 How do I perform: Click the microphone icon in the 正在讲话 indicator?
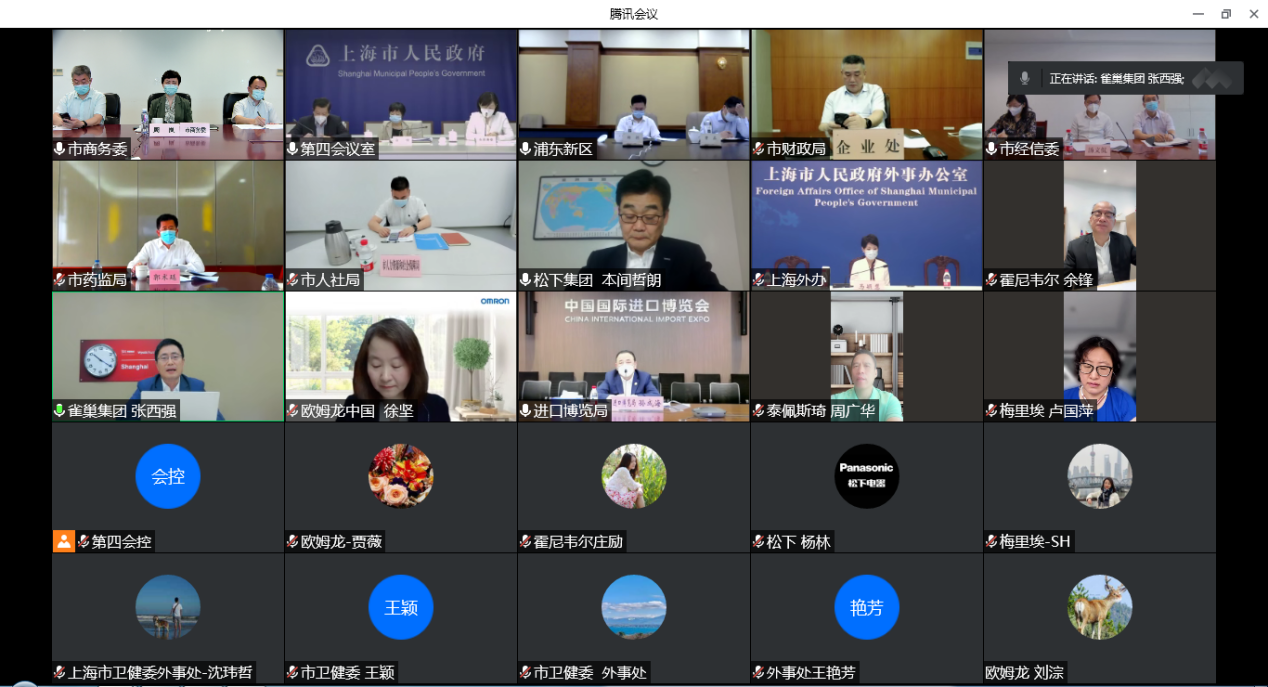[1024, 78]
